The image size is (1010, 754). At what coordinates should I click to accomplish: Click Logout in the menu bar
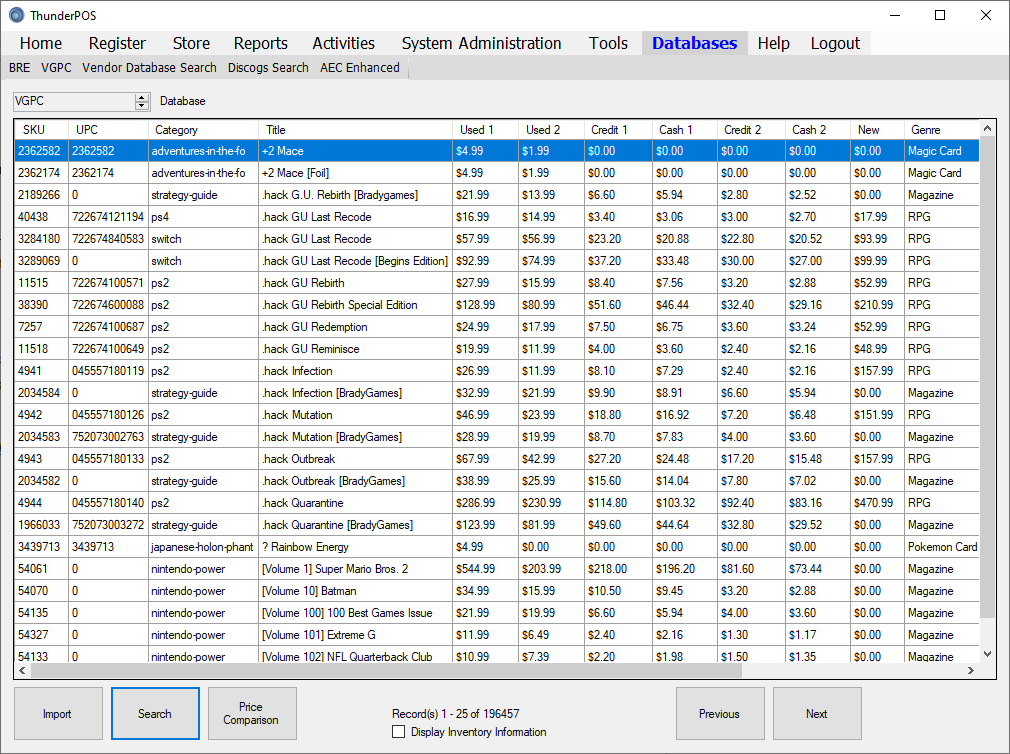coord(835,43)
